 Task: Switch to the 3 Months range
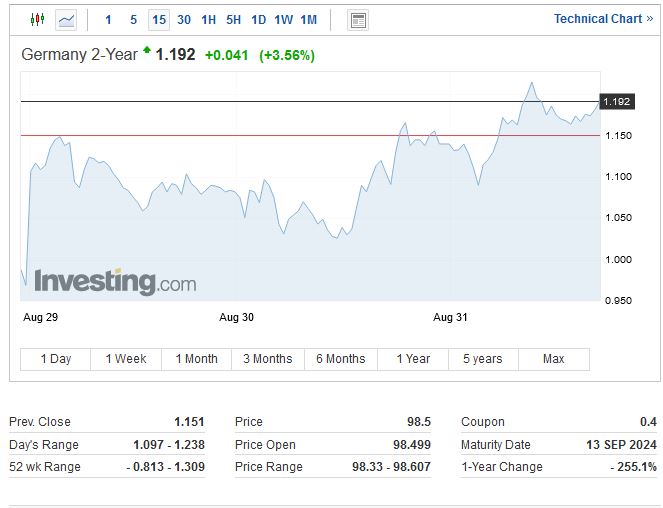pos(268,359)
